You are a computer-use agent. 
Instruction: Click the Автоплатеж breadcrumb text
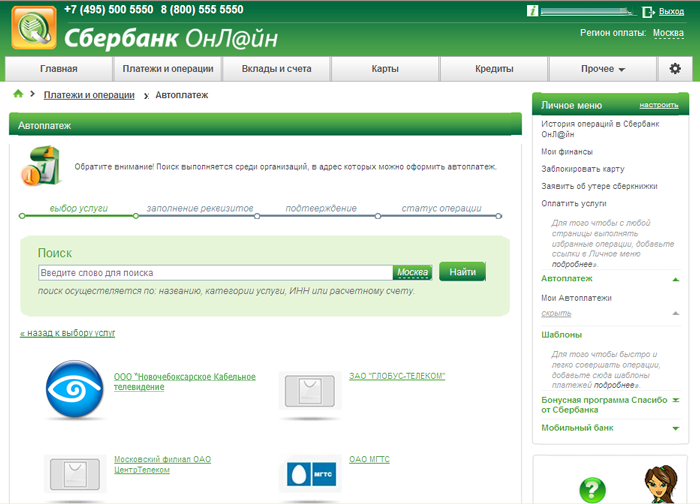[182, 95]
